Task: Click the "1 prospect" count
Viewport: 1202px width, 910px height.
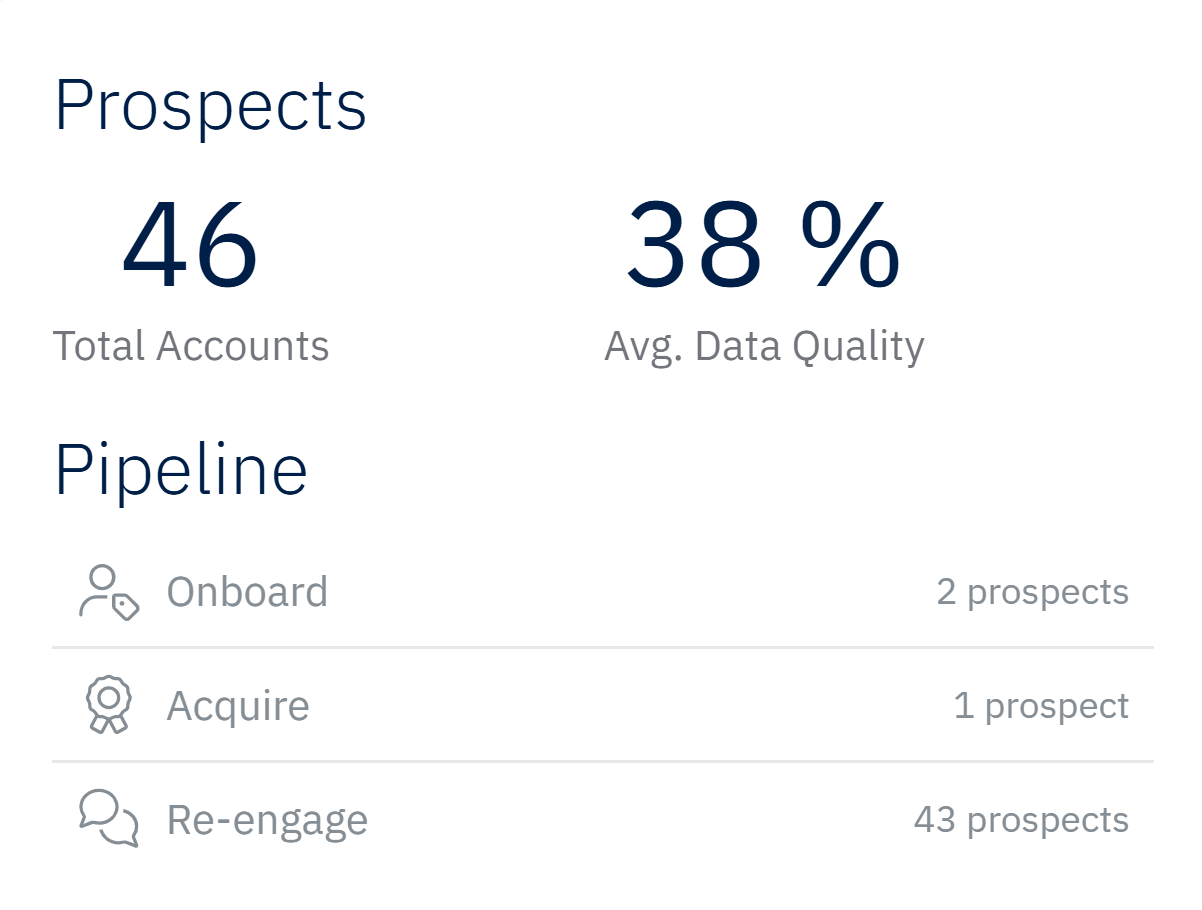Action: (1041, 706)
